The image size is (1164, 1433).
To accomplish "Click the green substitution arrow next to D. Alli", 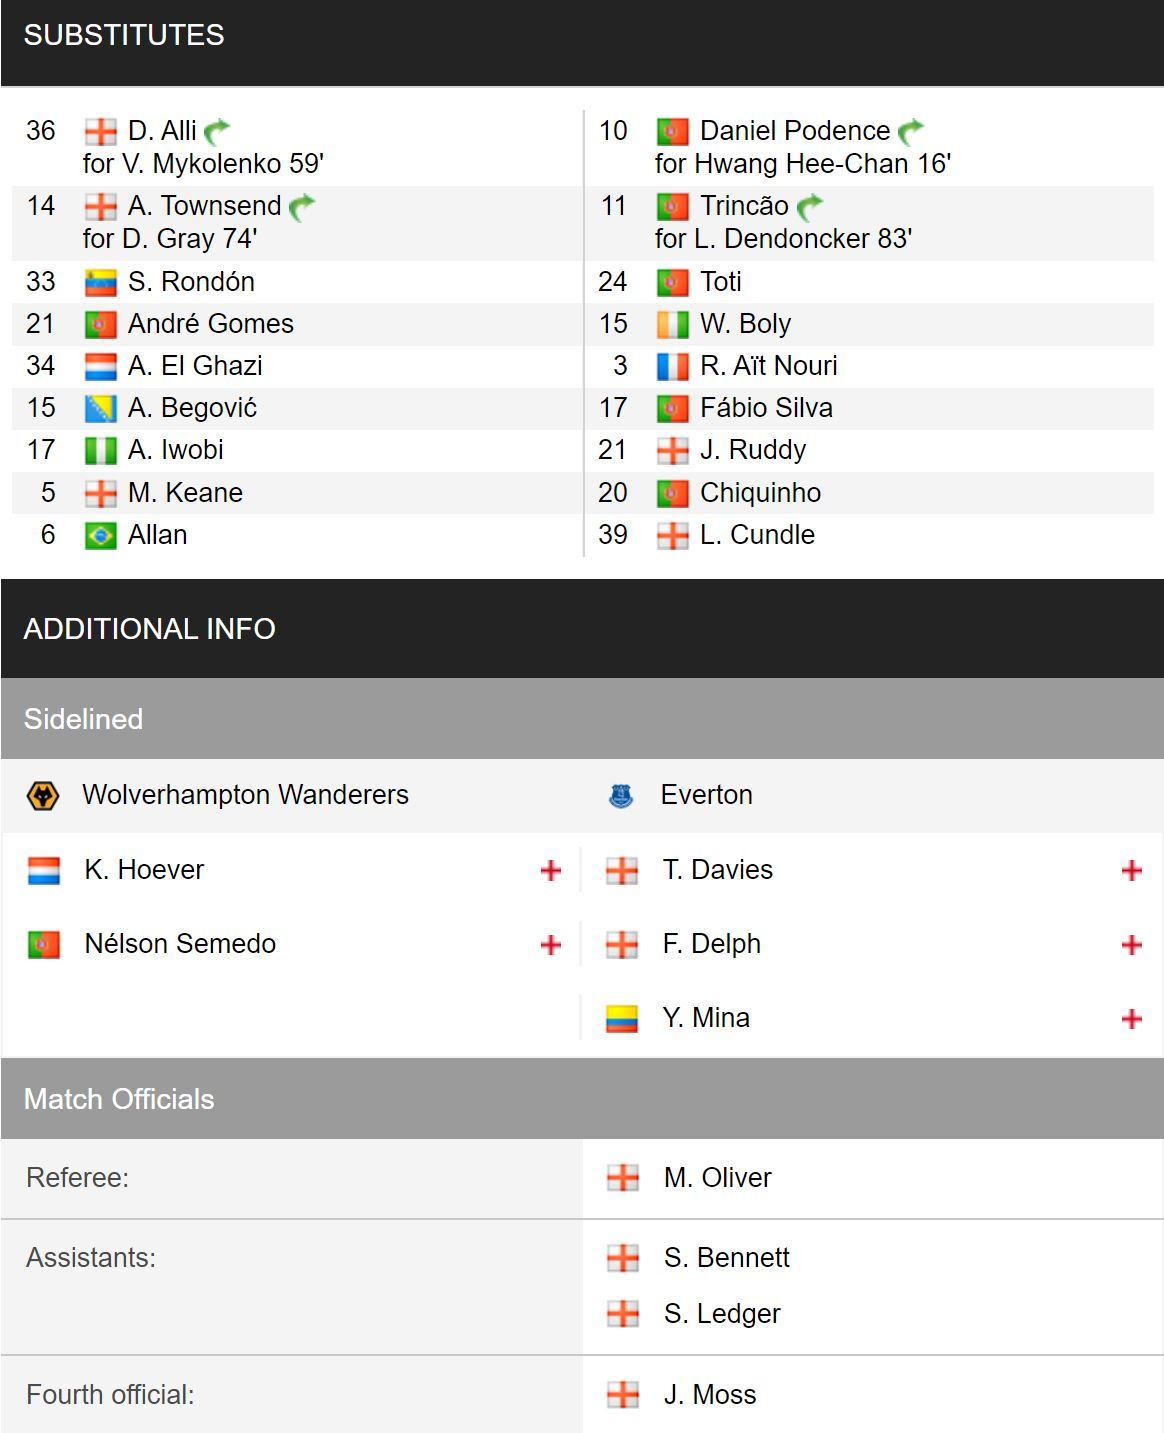I will click(217, 131).
